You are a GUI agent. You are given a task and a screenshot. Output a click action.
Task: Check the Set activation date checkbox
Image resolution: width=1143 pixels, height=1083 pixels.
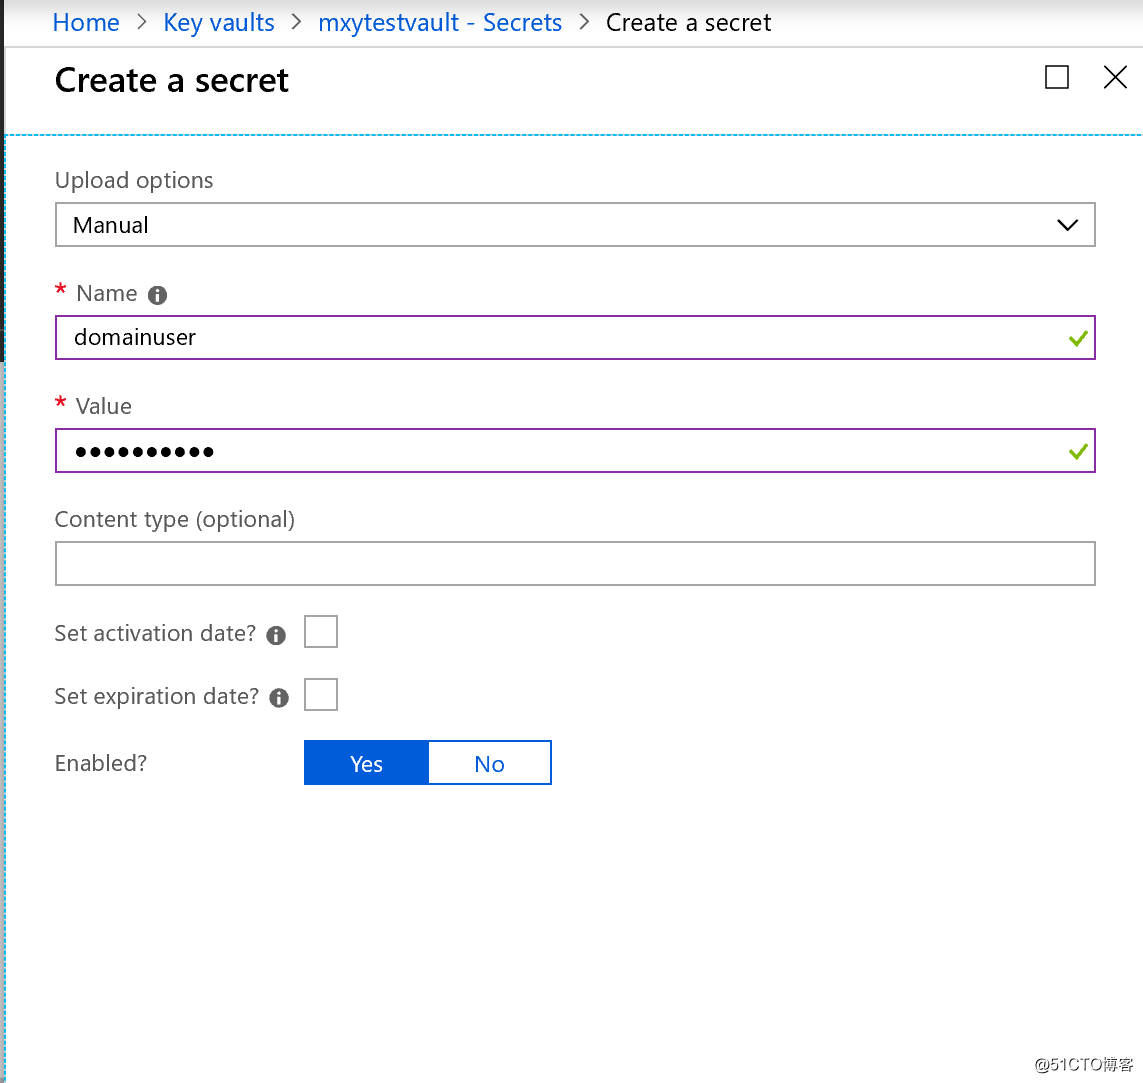321,631
